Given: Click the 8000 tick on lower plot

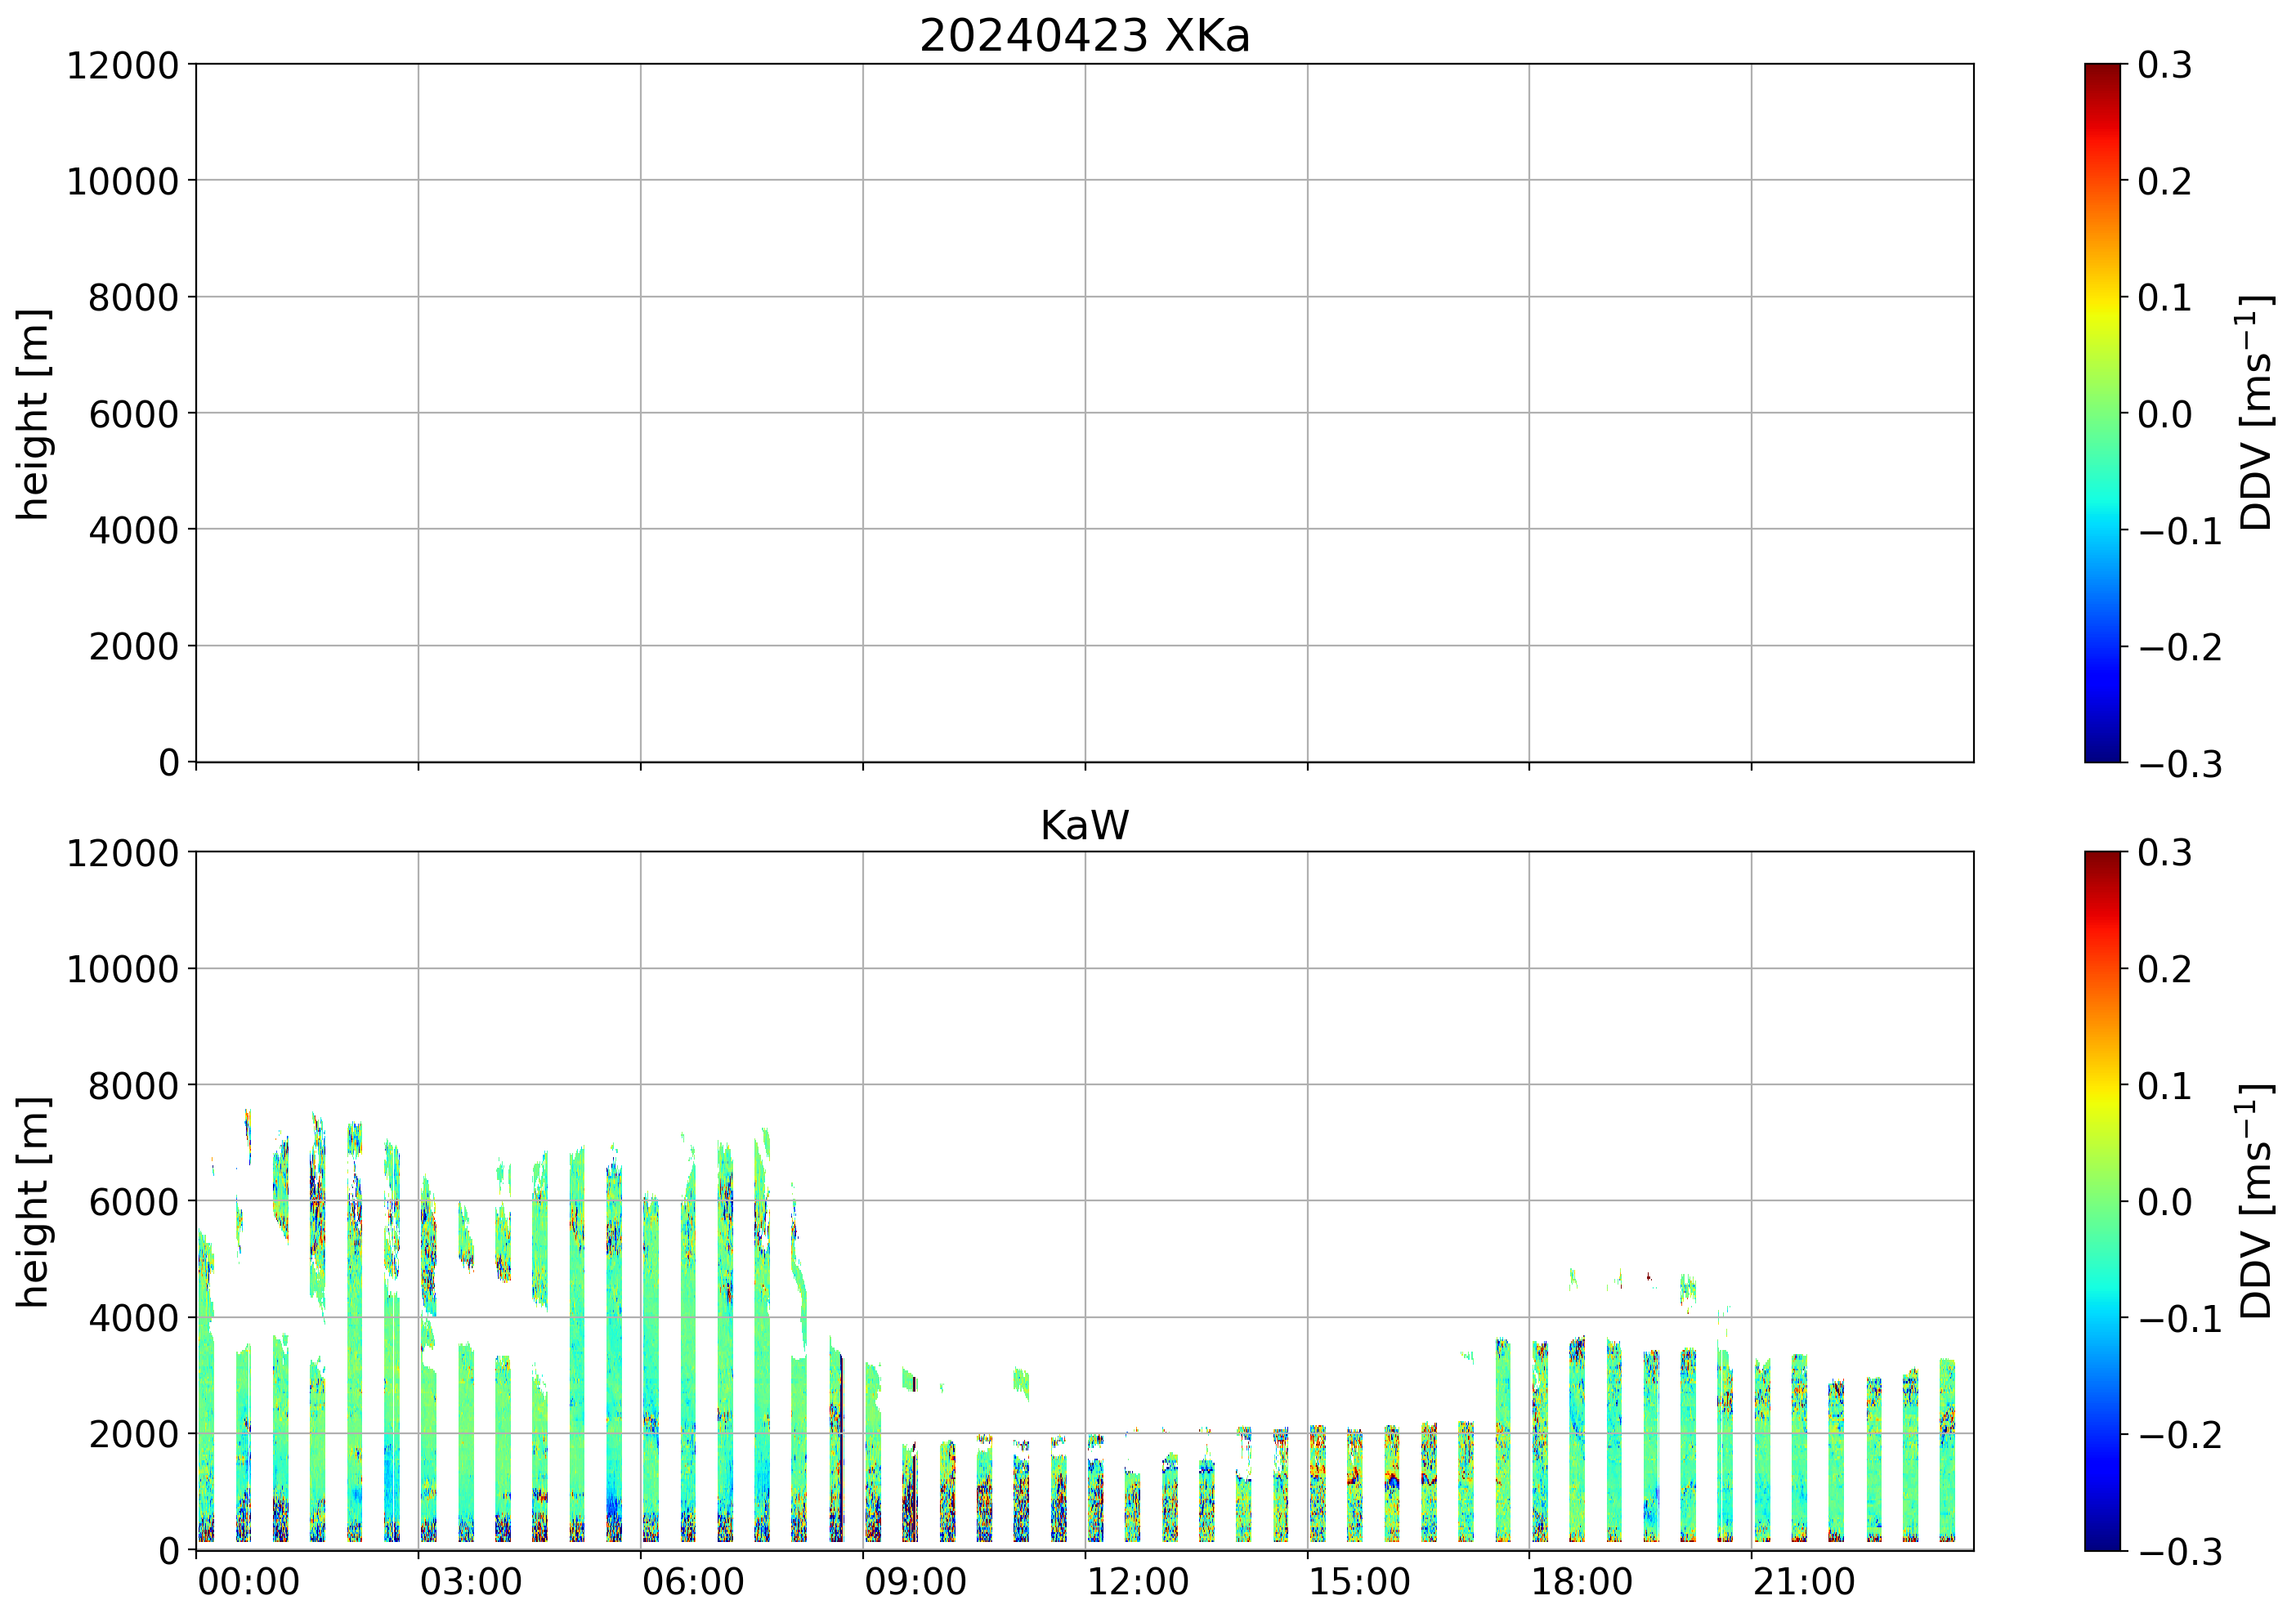Looking at the screenshot, I should click(x=133, y=1086).
